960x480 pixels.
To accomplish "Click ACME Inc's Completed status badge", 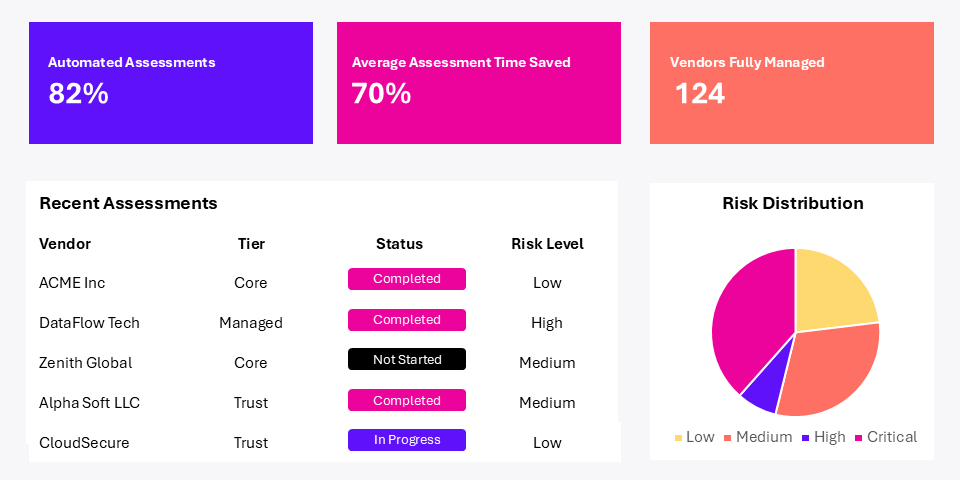I will [x=406, y=279].
